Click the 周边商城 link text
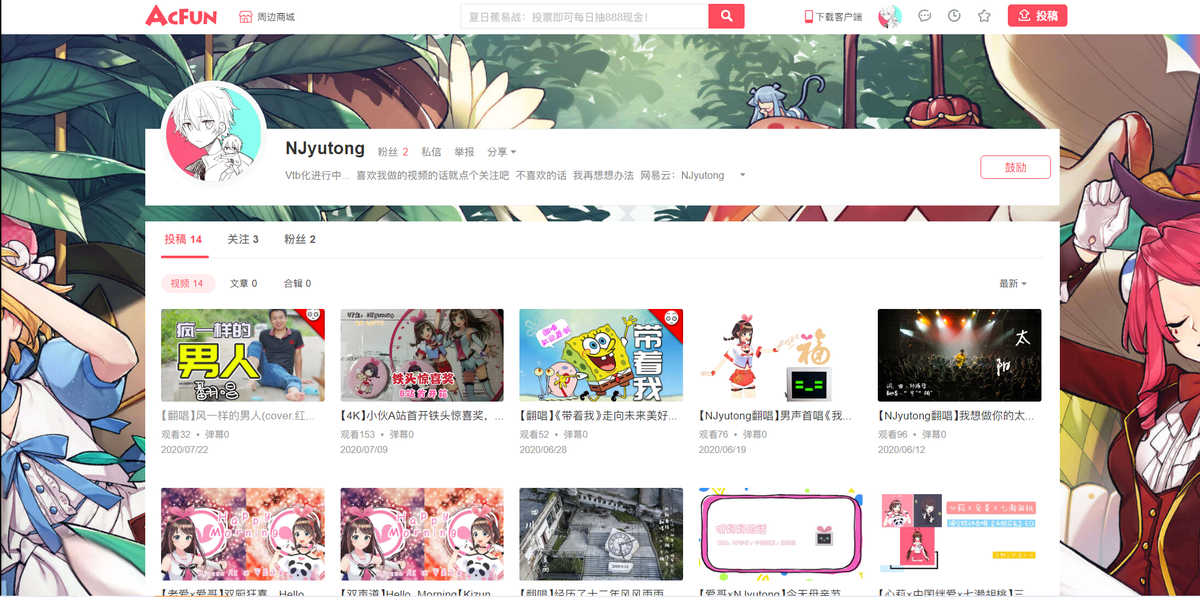The height and width of the screenshot is (597, 1200). (276, 17)
